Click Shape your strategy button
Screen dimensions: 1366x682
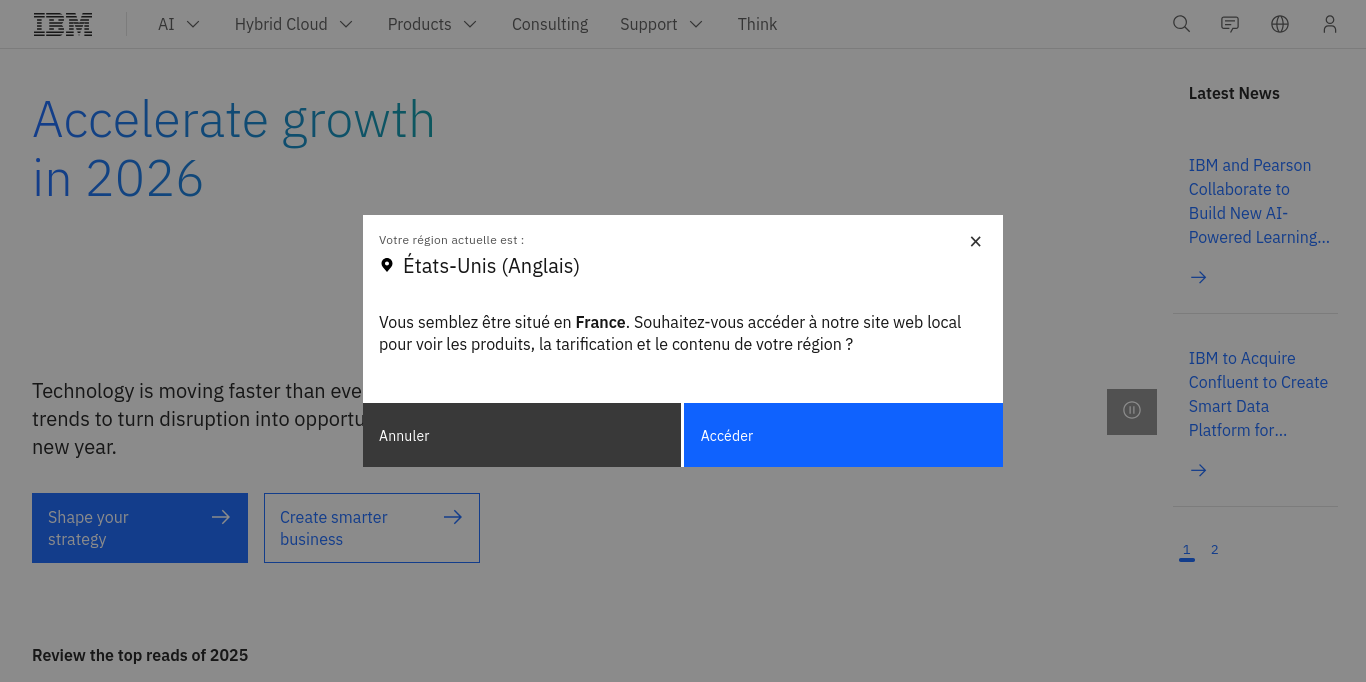(x=139, y=528)
